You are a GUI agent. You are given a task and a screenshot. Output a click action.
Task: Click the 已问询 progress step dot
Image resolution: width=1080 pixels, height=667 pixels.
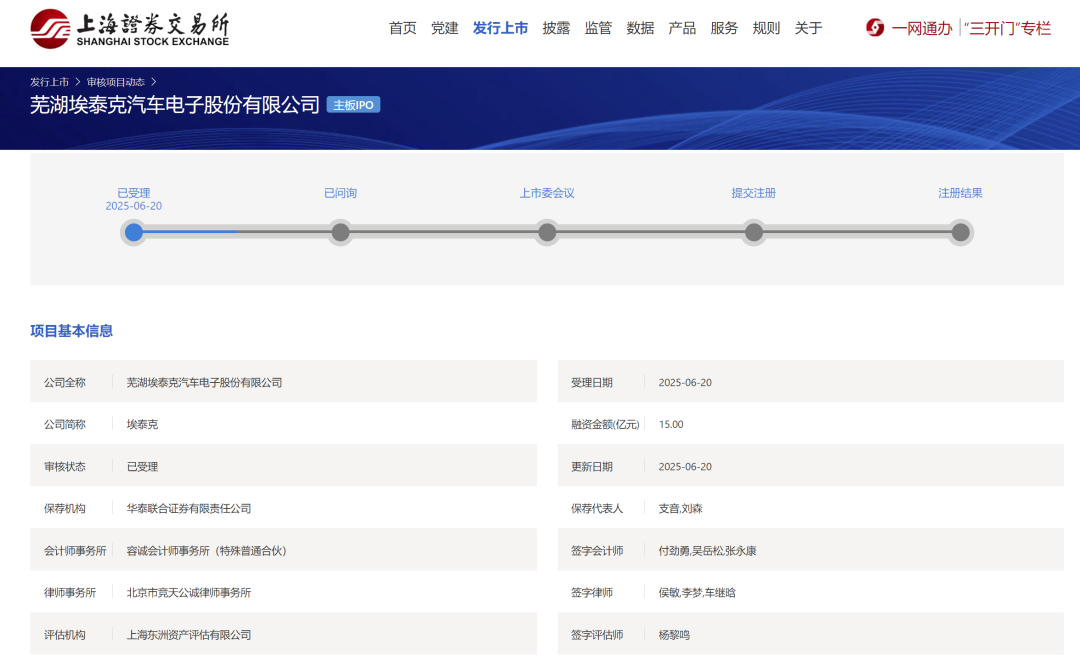(x=340, y=232)
